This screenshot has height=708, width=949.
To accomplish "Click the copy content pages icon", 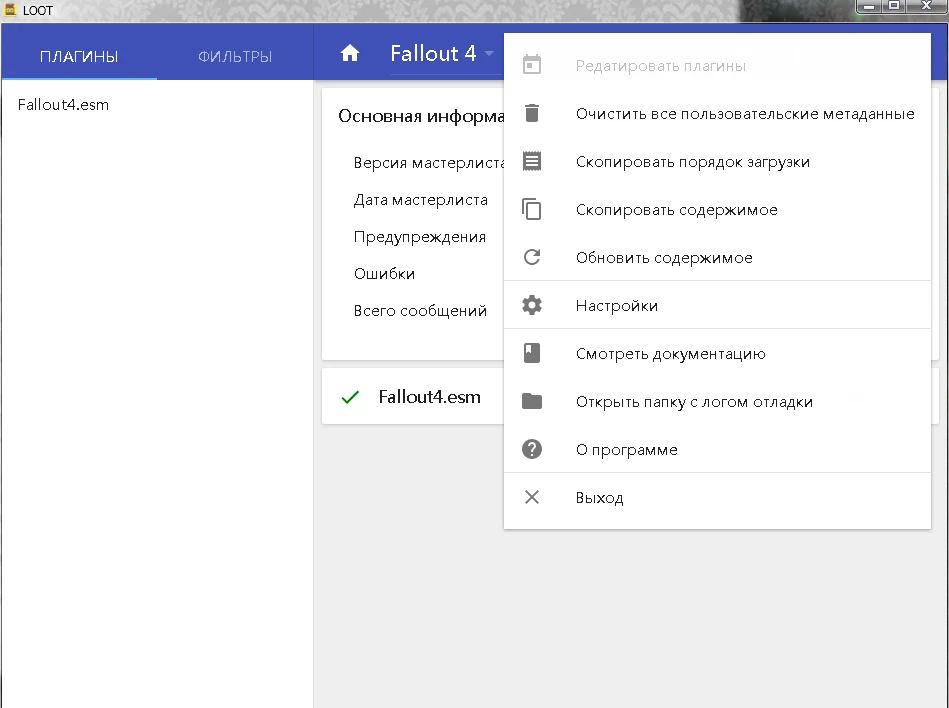I will 532,210.
